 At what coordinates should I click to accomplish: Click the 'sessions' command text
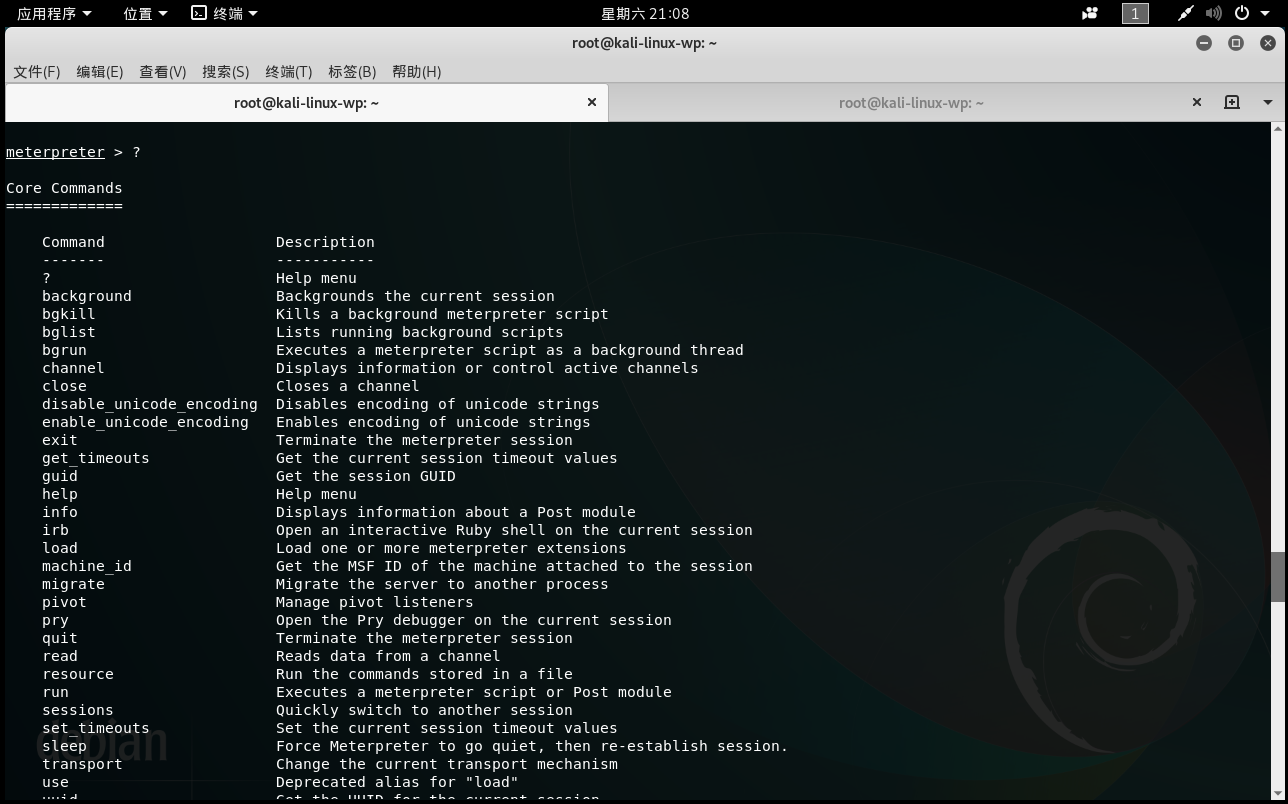(78, 710)
